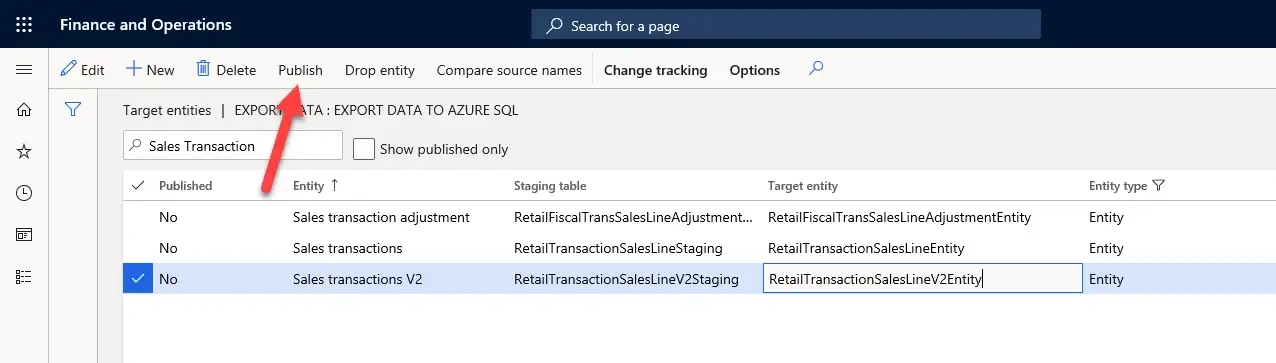Open the app launcher waffle icon
This screenshot has width=1276, height=363.
(x=25, y=24)
